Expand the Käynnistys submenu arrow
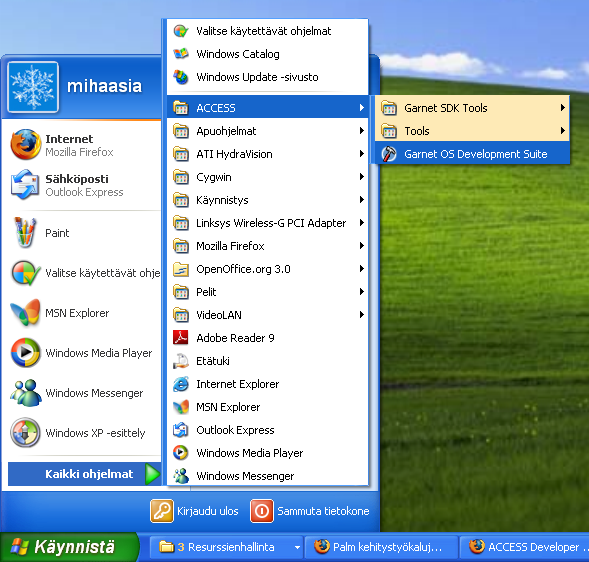Image resolution: width=589 pixels, height=562 pixels. 362,200
